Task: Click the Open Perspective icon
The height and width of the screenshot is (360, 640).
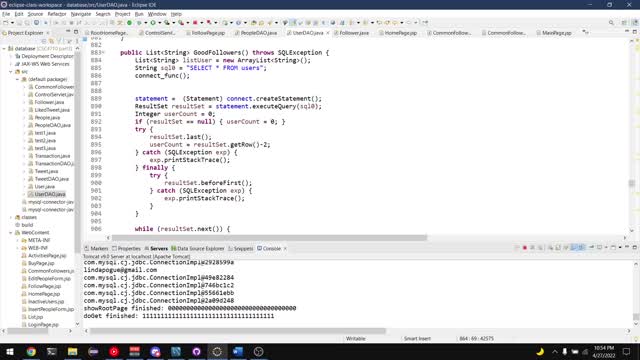Action: 624,23
